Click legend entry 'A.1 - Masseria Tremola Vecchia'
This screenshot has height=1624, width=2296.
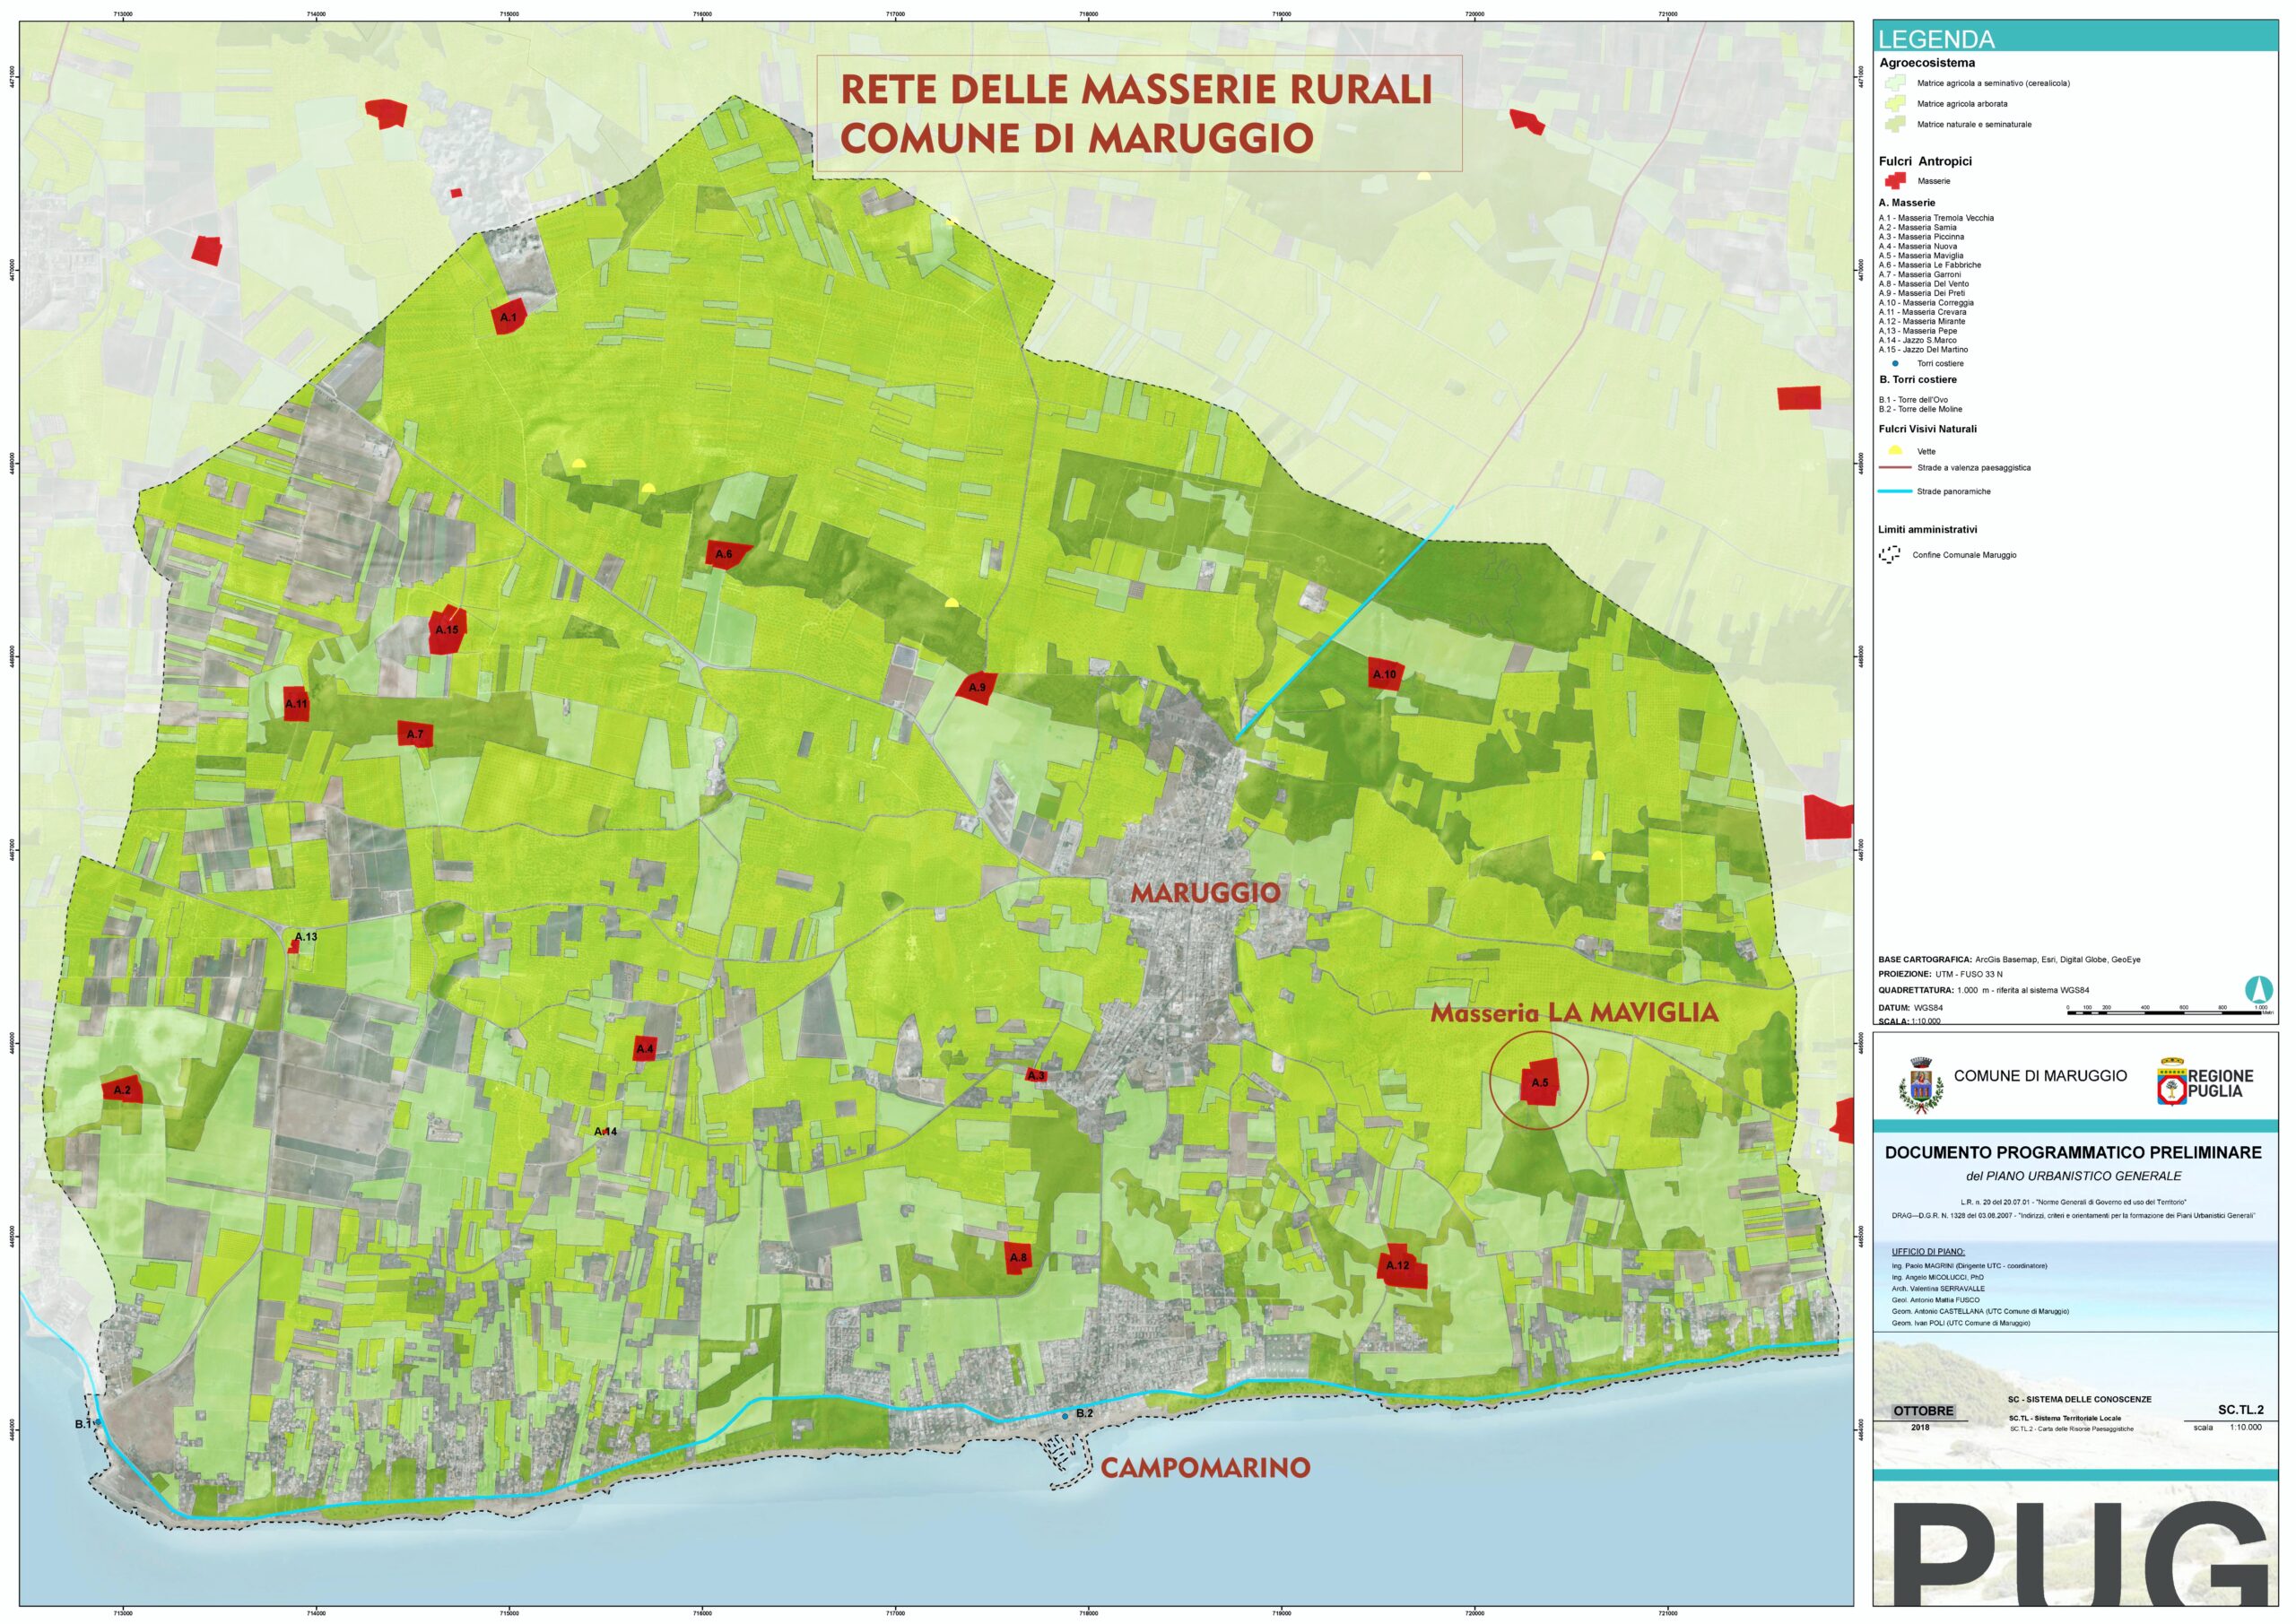pos(1936,218)
